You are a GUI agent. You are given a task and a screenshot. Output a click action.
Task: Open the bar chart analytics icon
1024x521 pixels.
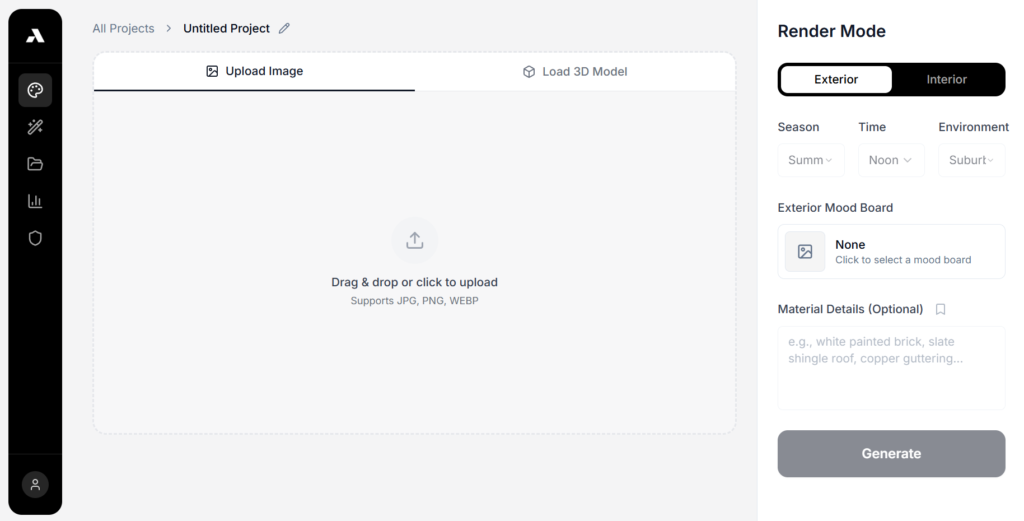(x=35, y=201)
